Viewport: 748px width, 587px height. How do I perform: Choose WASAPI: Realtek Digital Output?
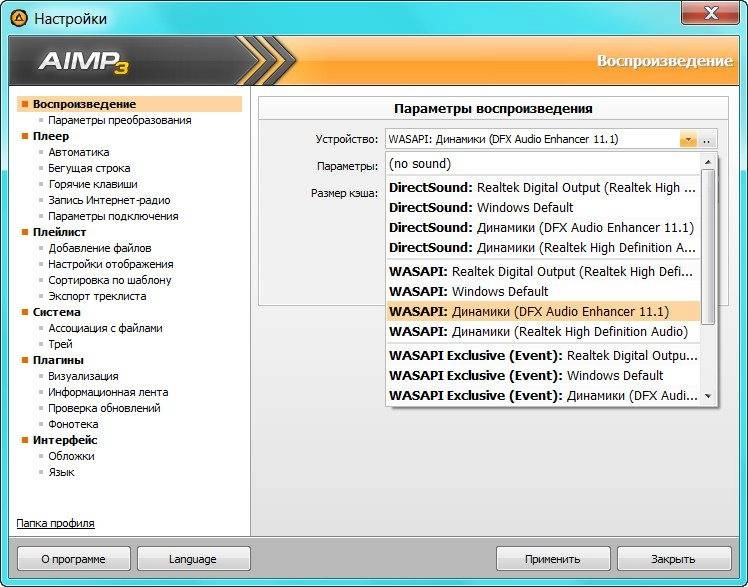tap(543, 272)
